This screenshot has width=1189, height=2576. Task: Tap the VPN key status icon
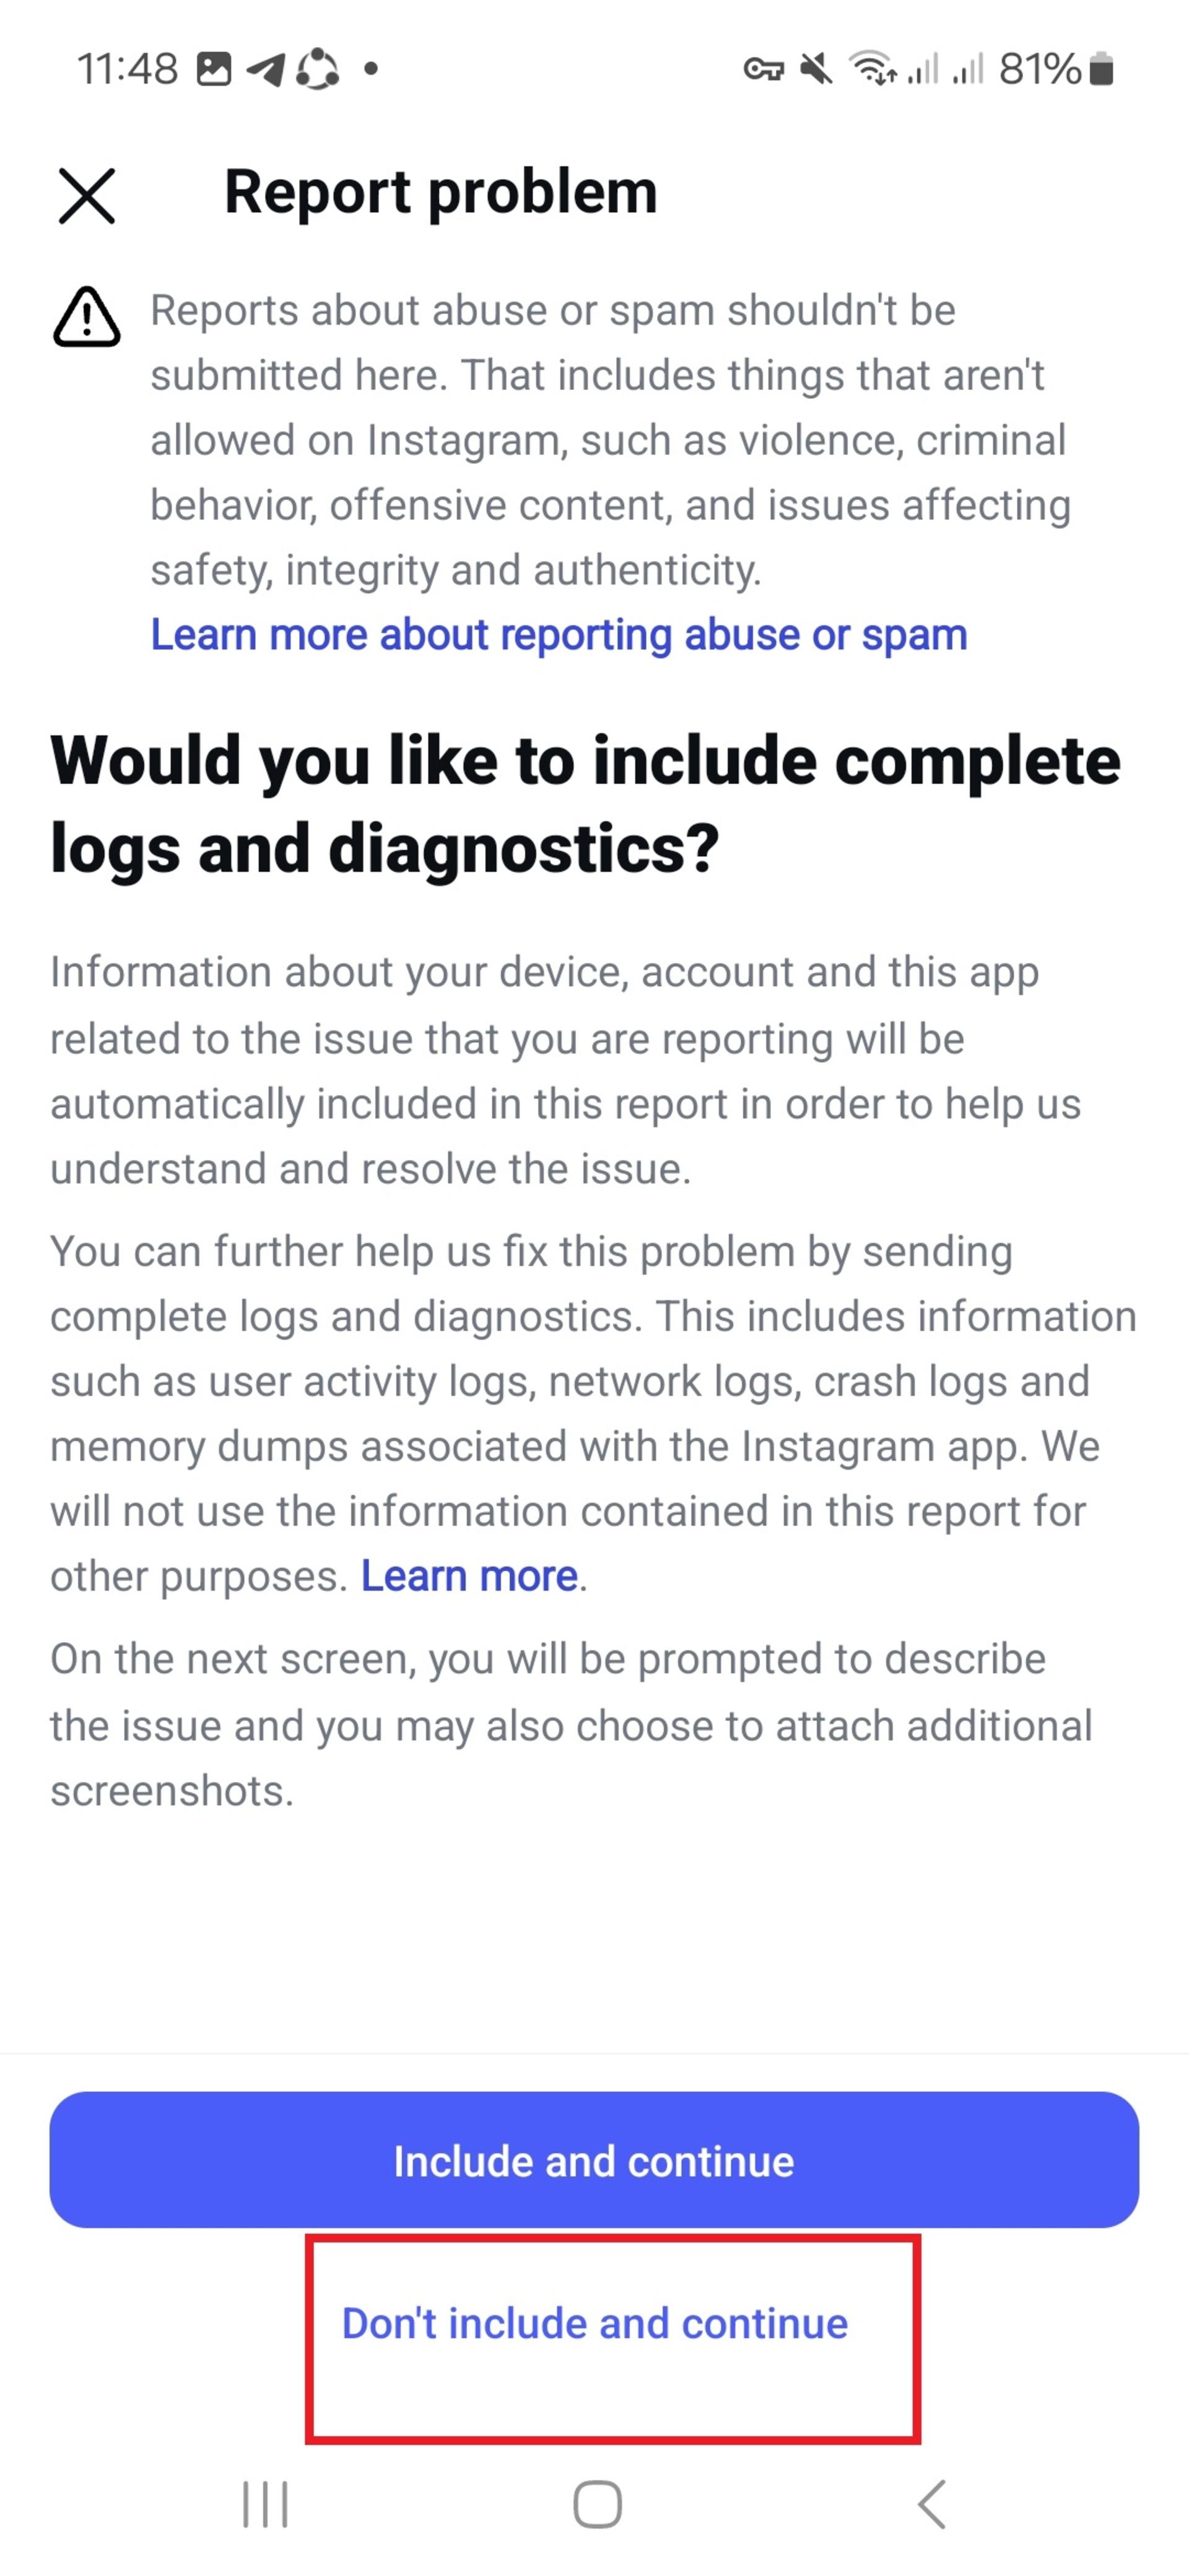click(x=764, y=70)
